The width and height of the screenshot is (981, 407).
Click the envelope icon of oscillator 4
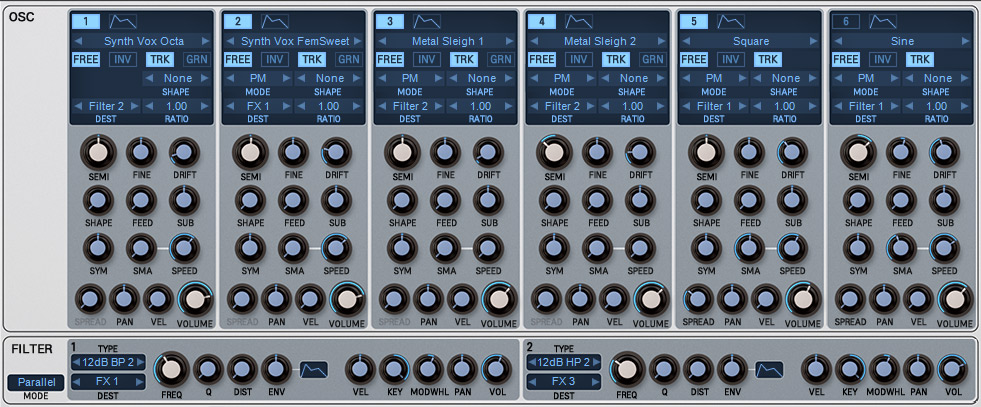point(578,21)
